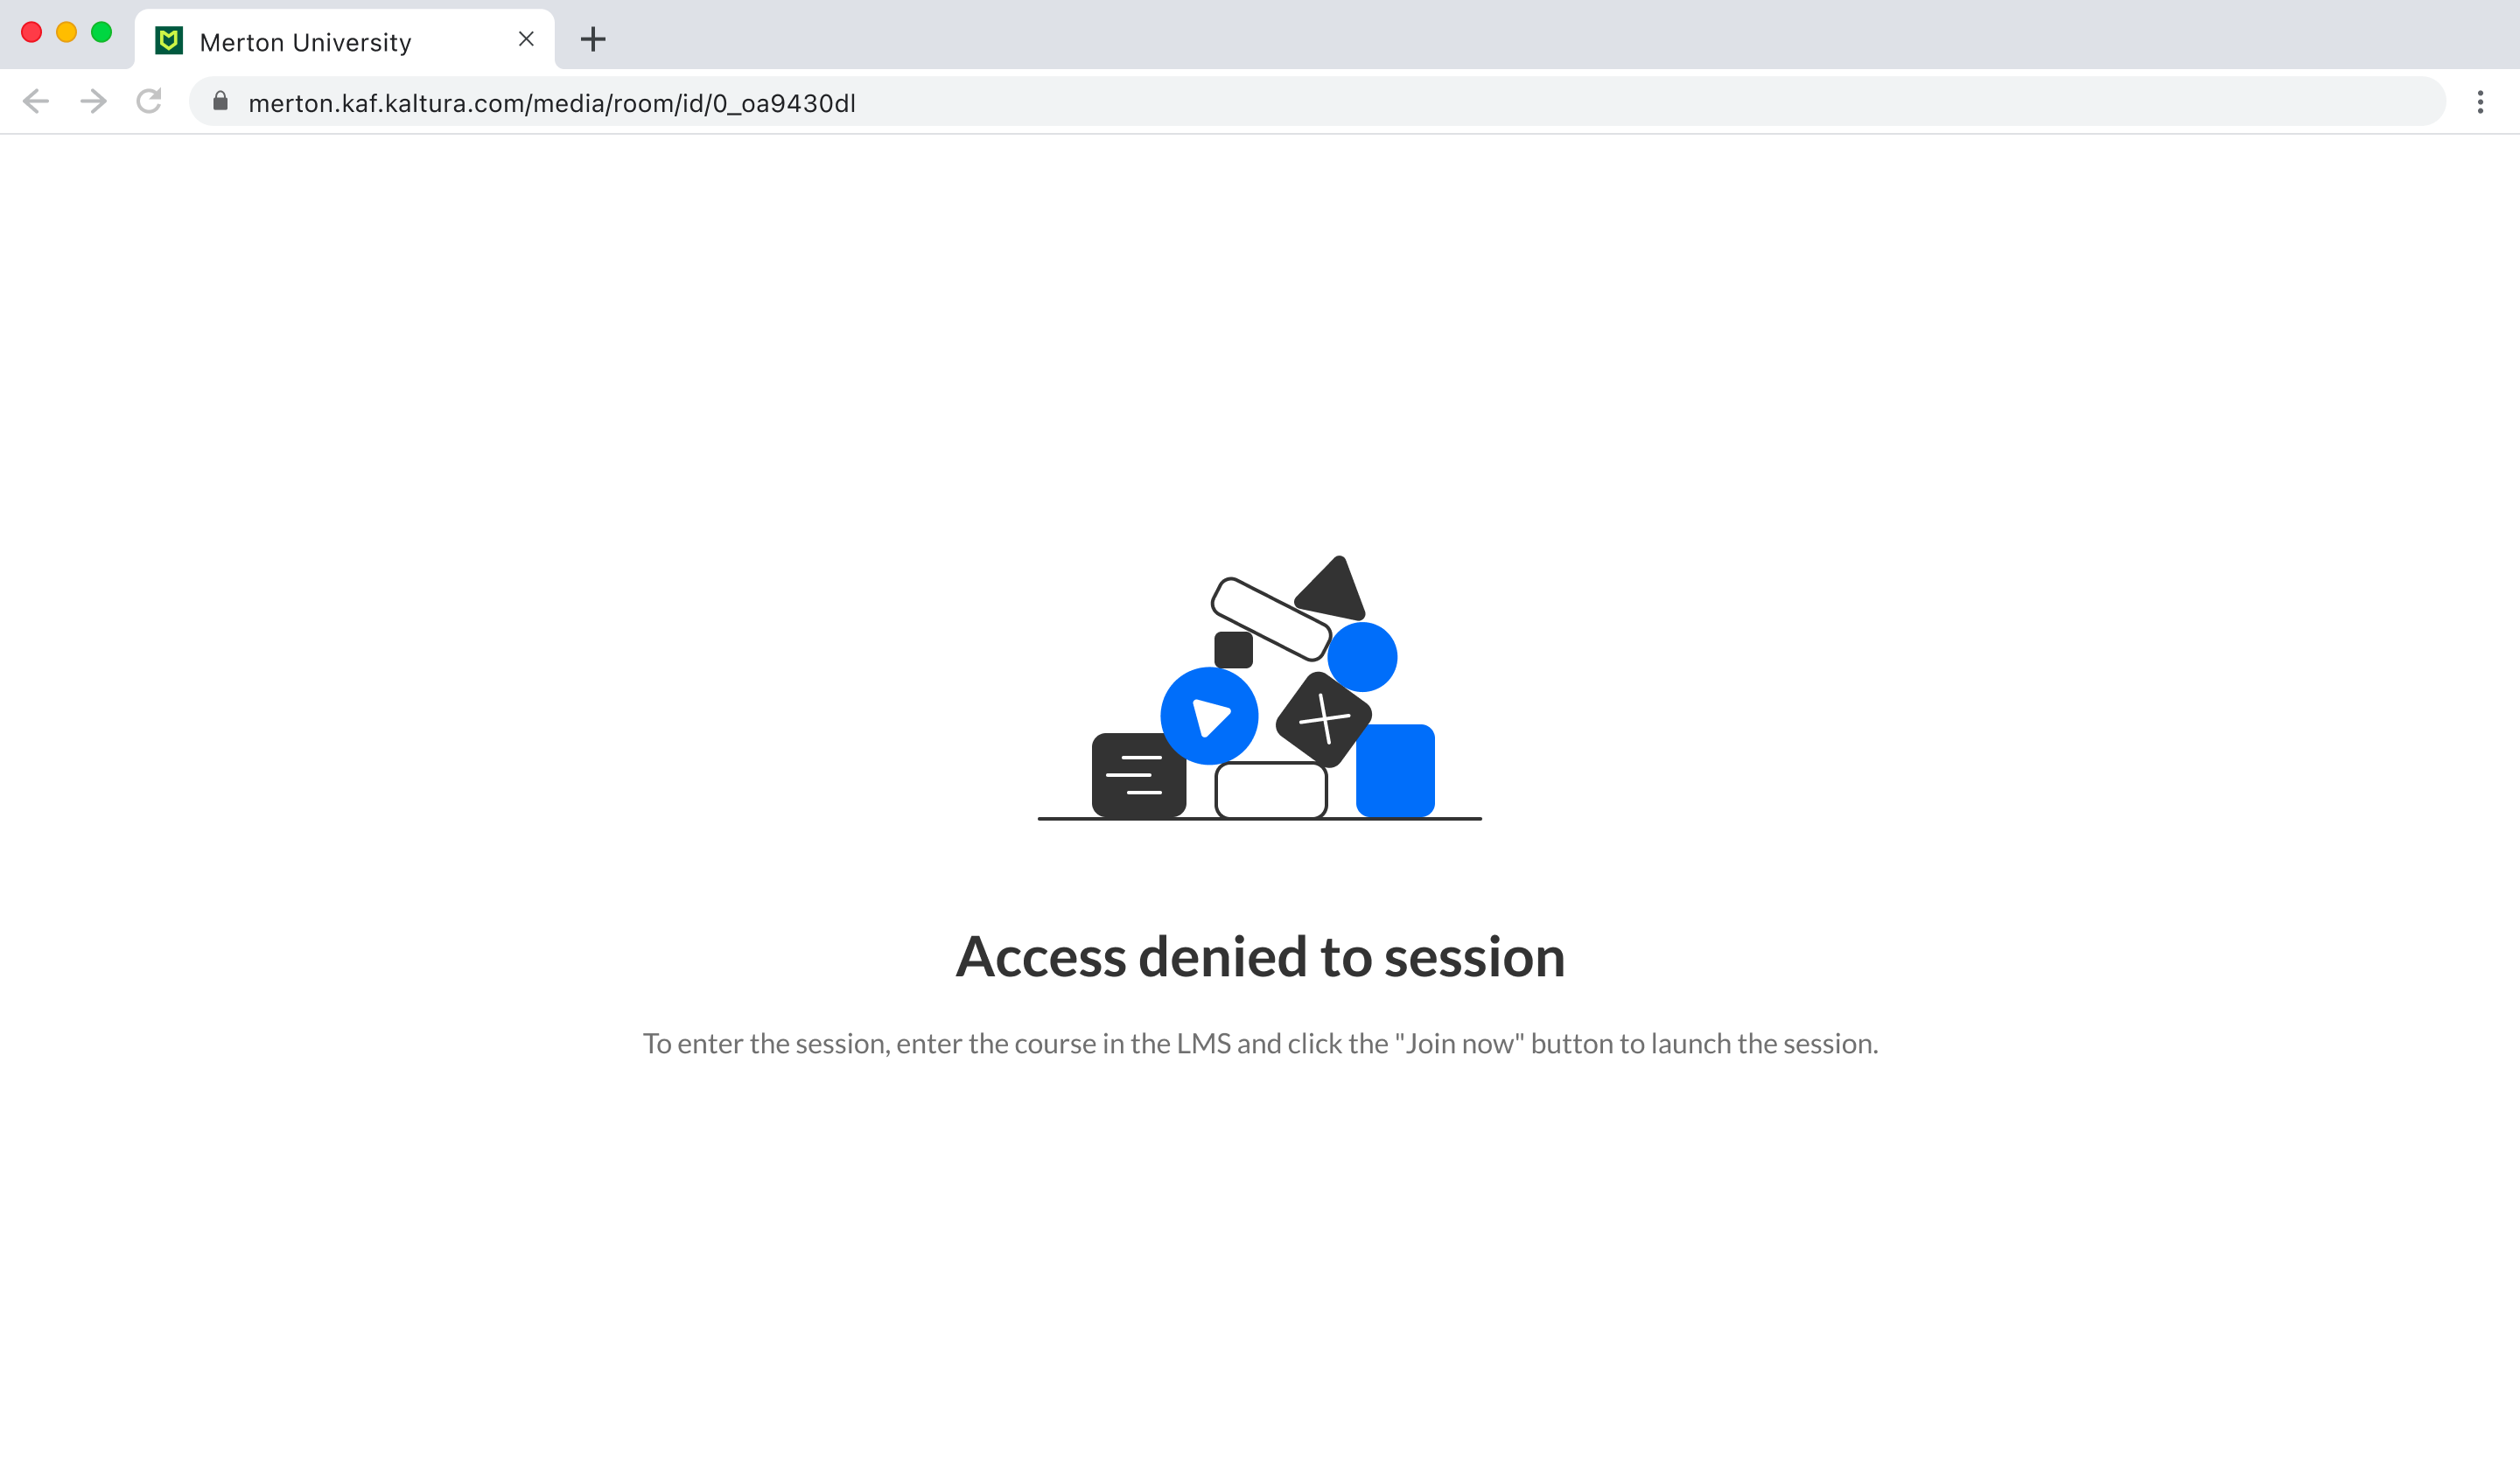Open the browser three-dot menu

(2480, 102)
